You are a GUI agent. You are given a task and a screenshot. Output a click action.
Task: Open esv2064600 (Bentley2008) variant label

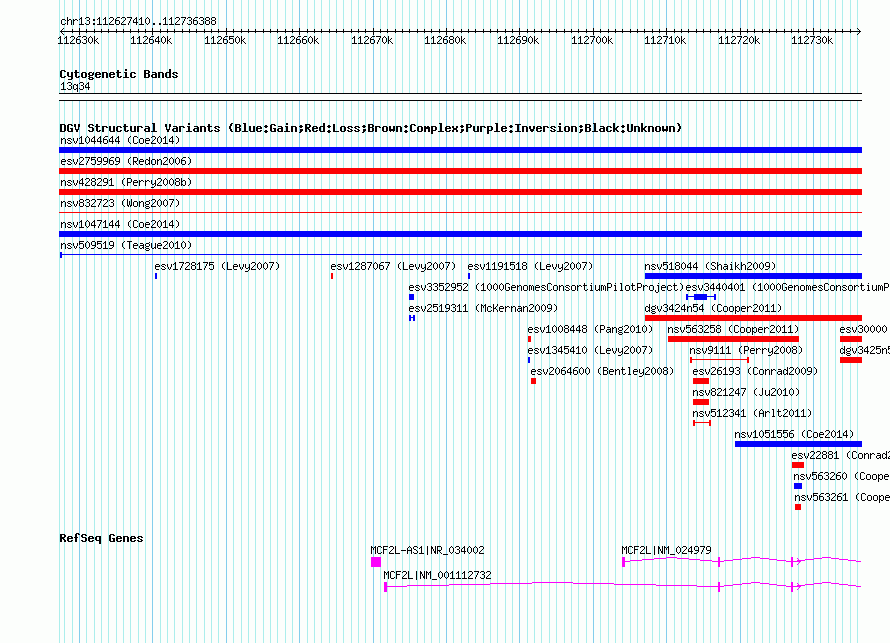pyautogui.click(x=602, y=371)
